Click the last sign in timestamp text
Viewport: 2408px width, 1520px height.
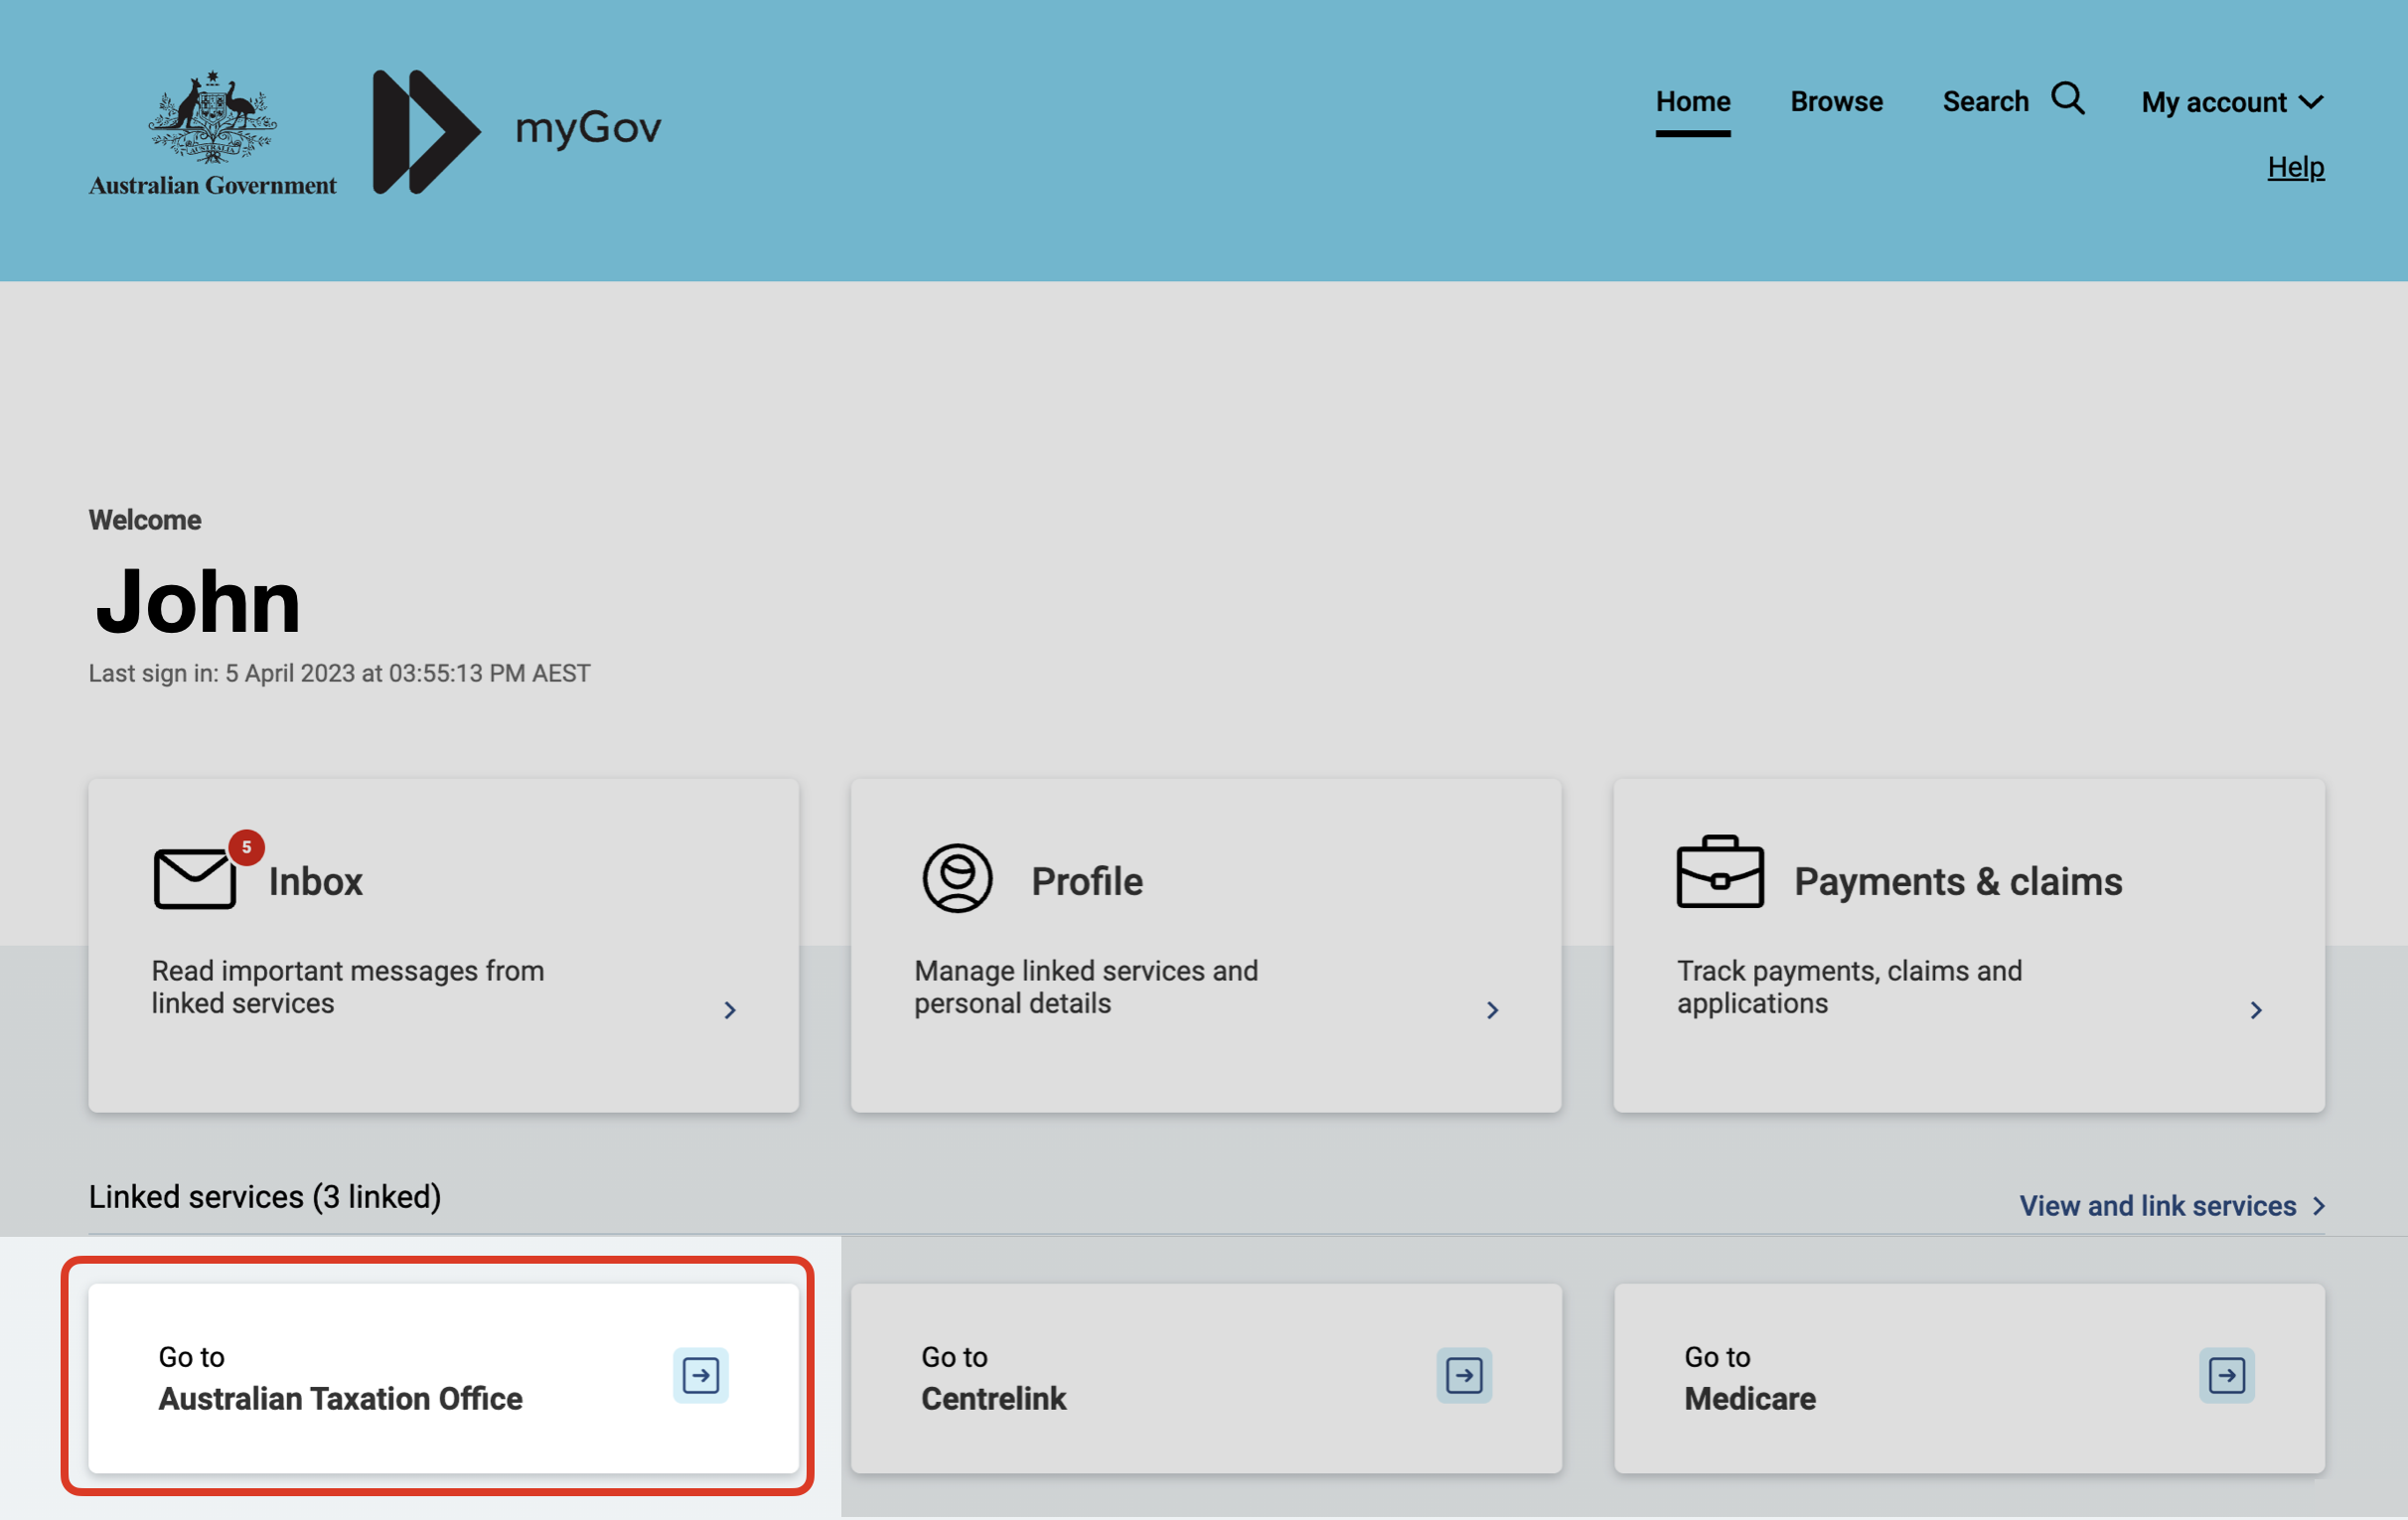click(339, 673)
